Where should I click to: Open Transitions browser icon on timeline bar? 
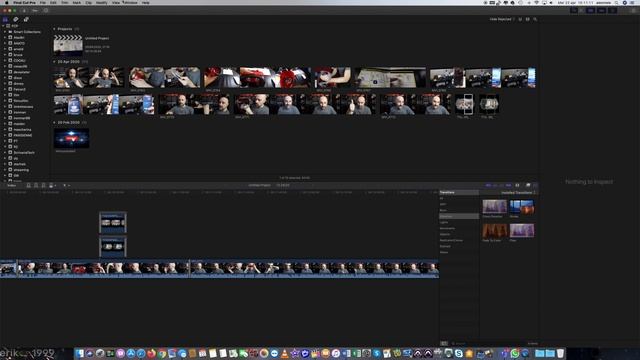(535, 185)
